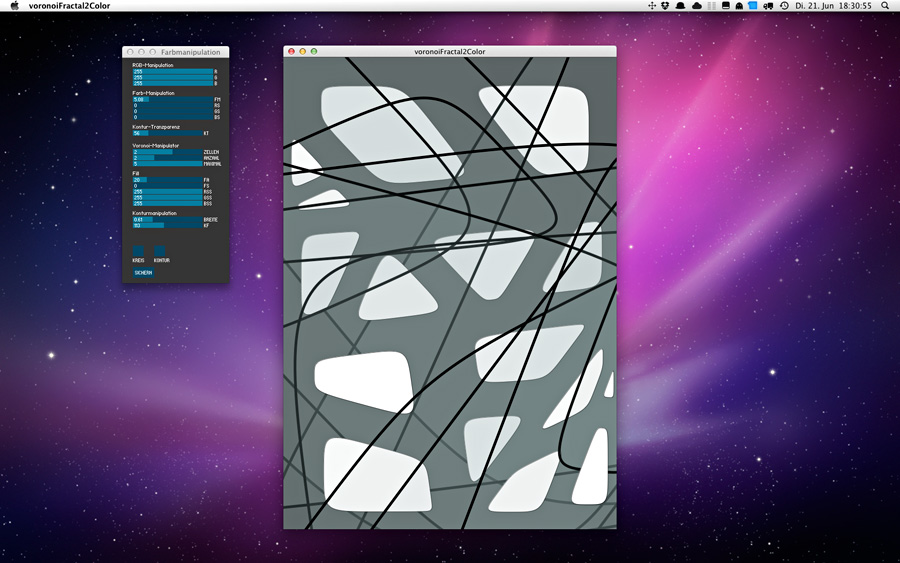Click the Dropbox icon in menu bar

pos(666,6)
